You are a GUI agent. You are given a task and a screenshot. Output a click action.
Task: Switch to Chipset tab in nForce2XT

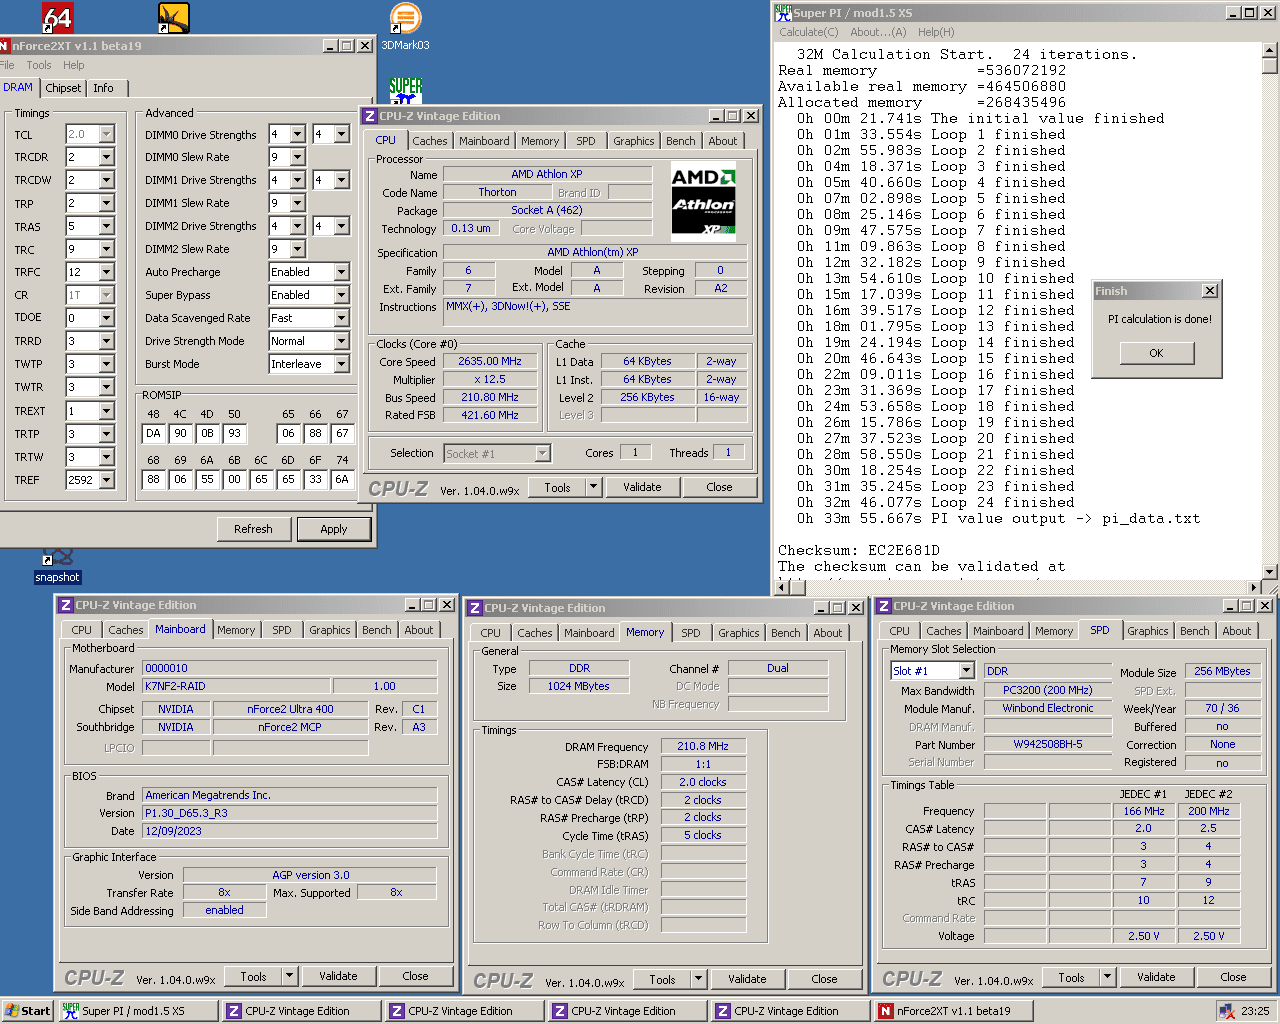click(63, 88)
